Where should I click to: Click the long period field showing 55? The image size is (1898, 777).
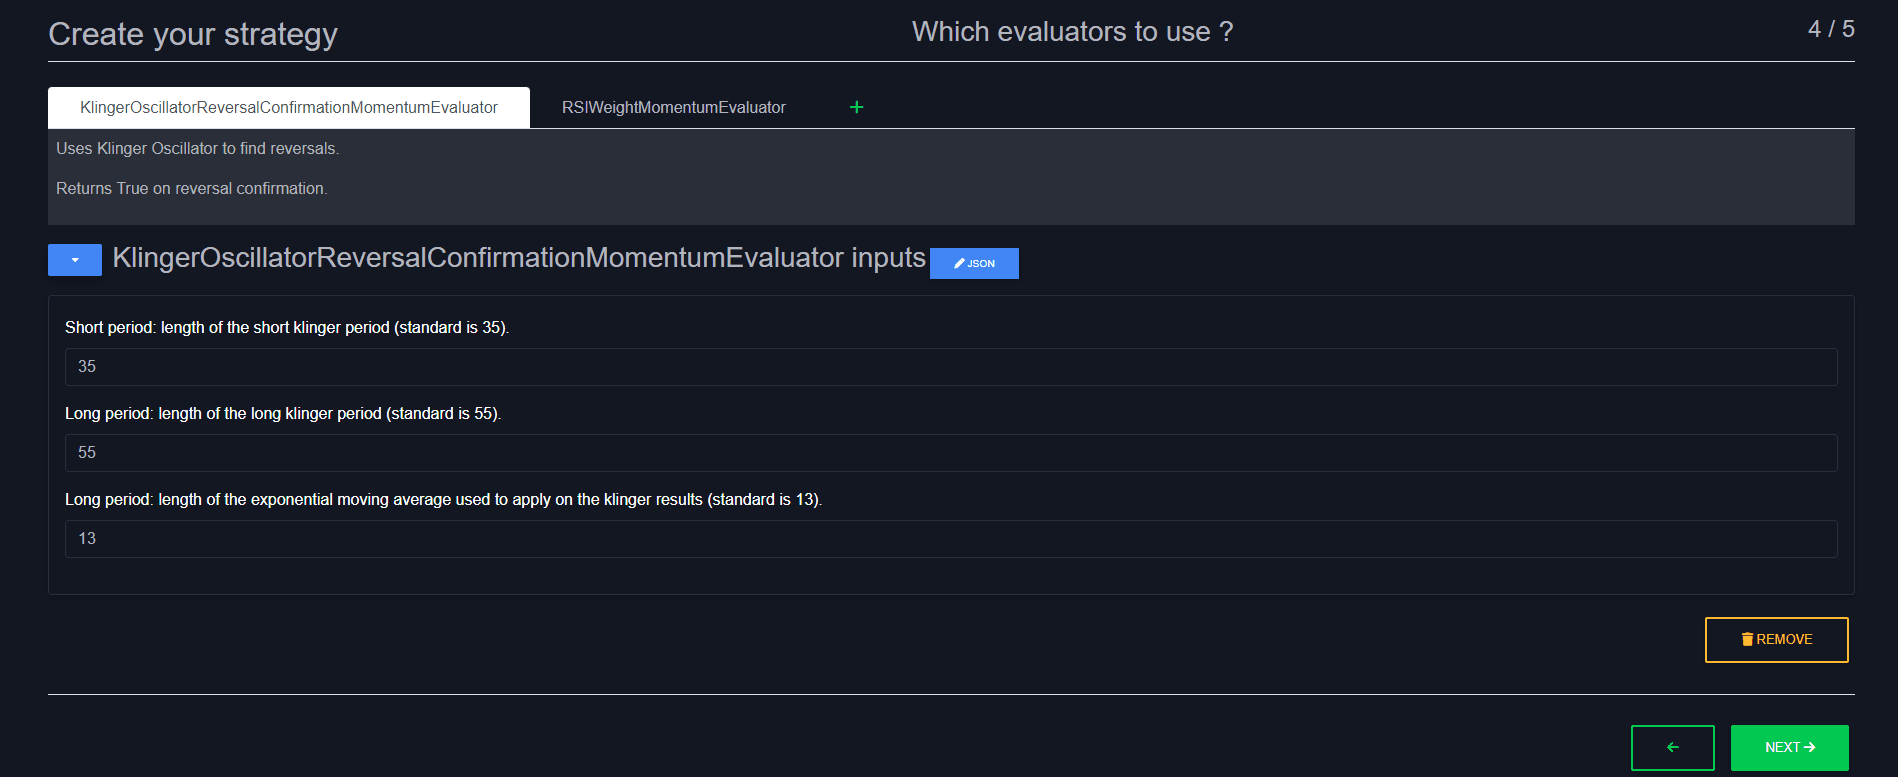(951, 453)
